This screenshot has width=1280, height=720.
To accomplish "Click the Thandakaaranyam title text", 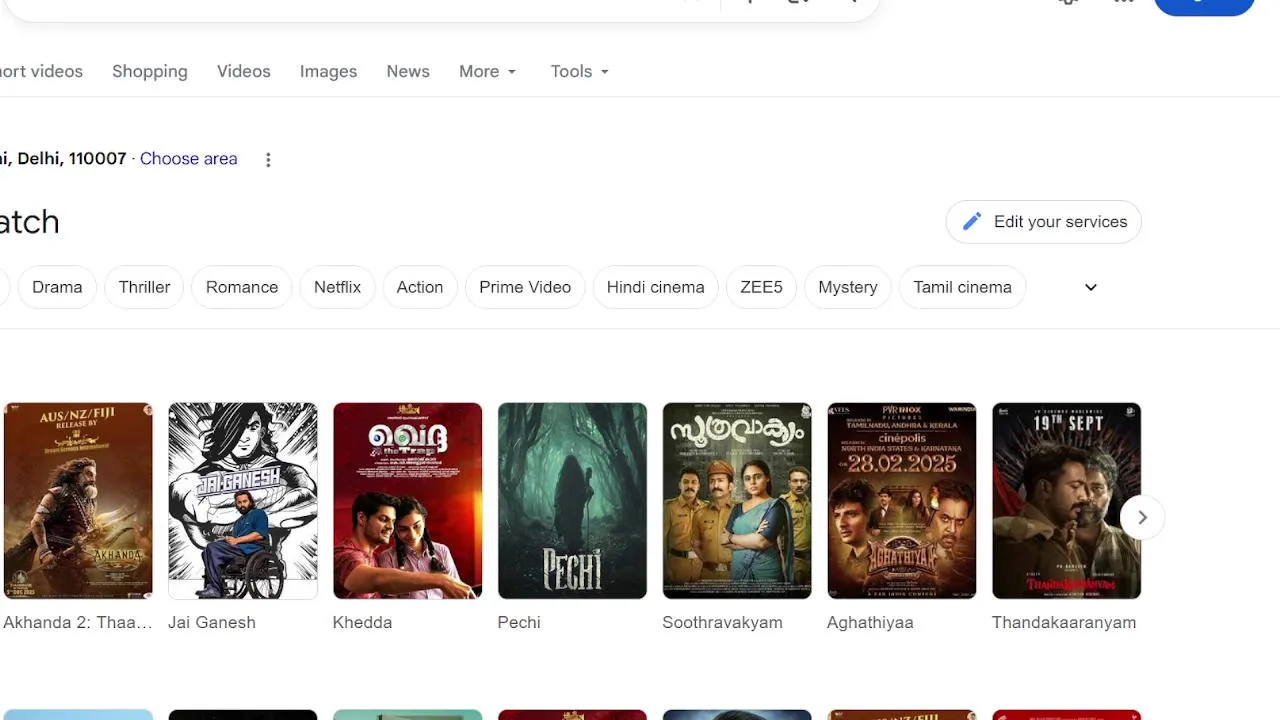I will [x=1064, y=622].
